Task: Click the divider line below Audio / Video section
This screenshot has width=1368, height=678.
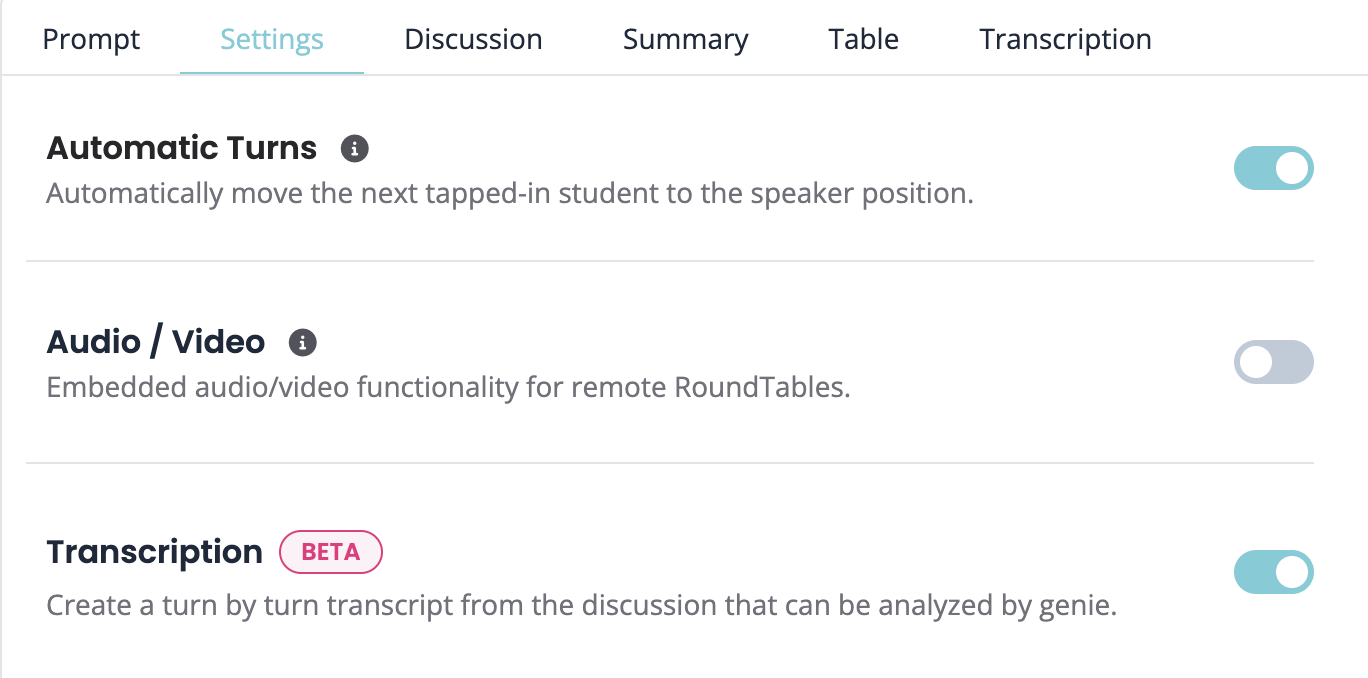Action: pyautogui.click(x=670, y=463)
